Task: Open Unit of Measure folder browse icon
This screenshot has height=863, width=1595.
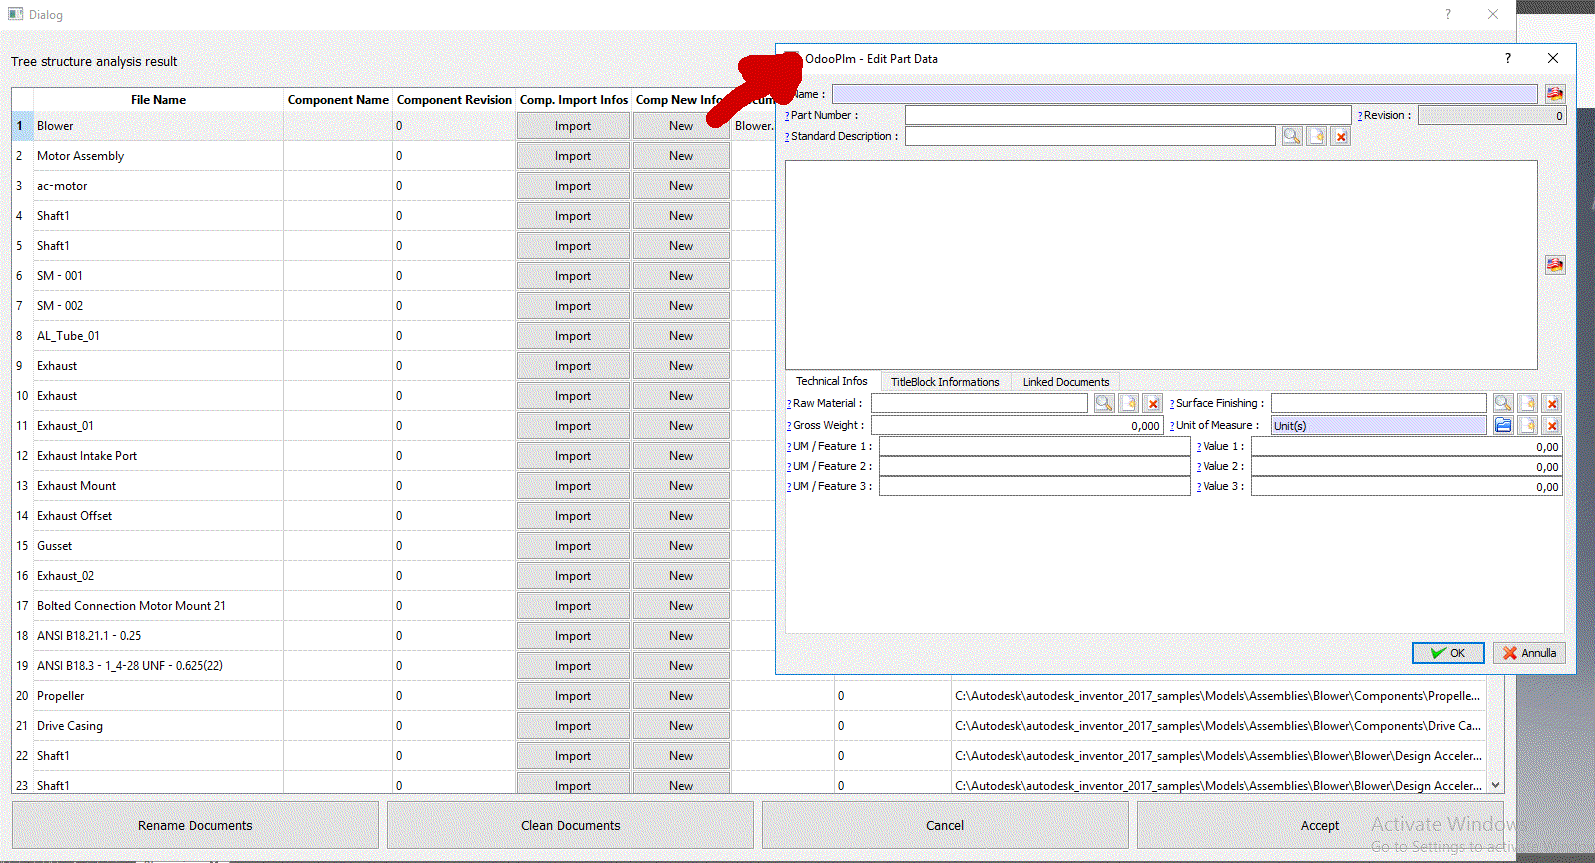Action: pyautogui.click(x=1503, y=425)
